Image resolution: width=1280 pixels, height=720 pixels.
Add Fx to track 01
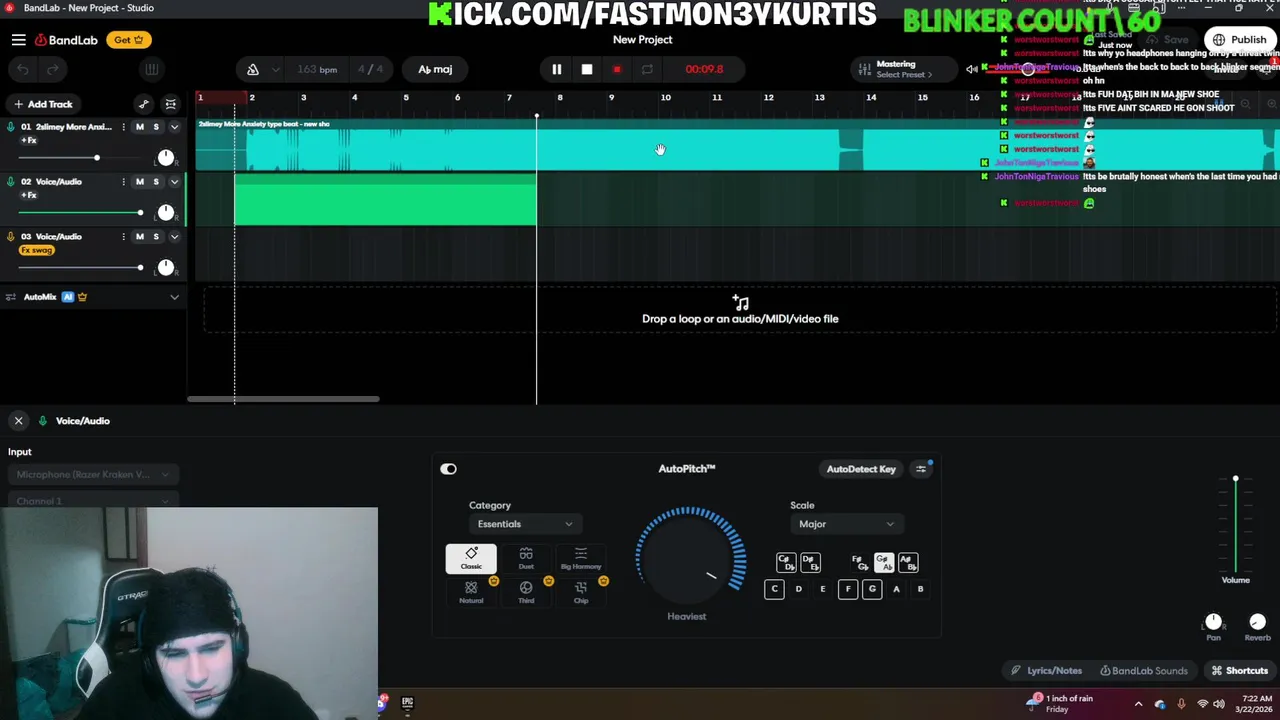point(28,141)
